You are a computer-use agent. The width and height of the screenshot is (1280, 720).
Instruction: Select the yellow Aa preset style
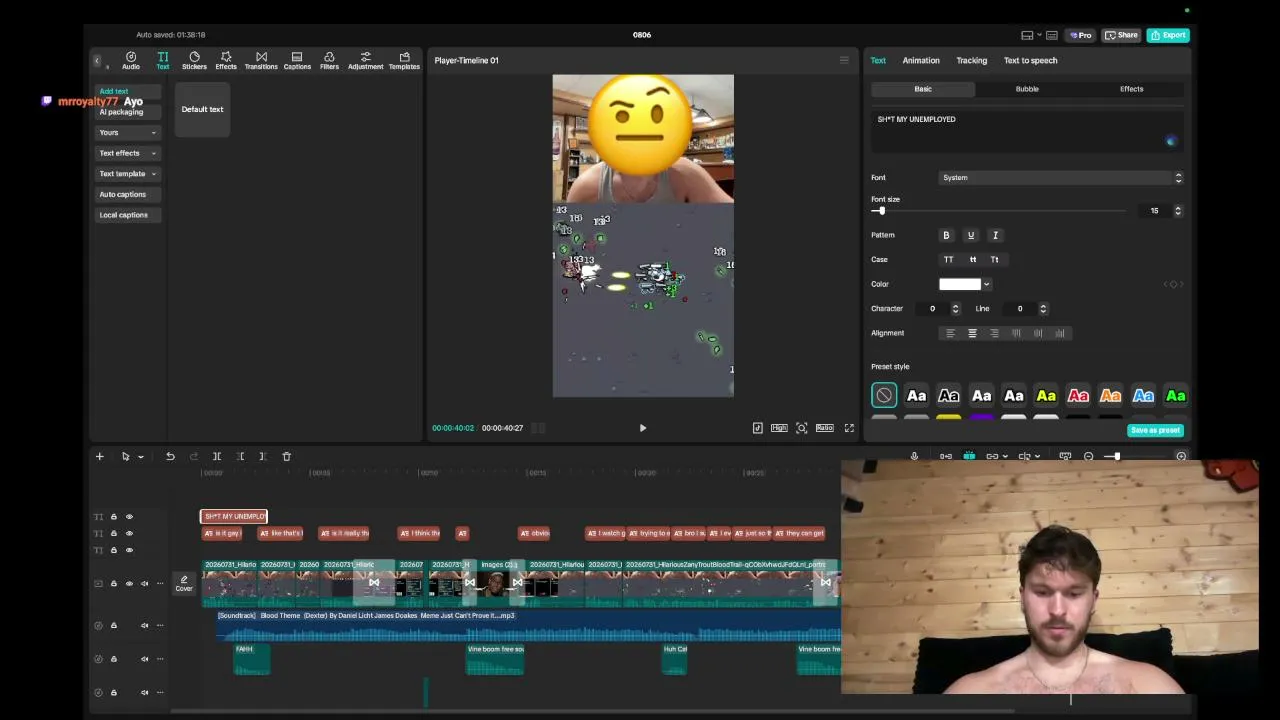point(1046,396)
